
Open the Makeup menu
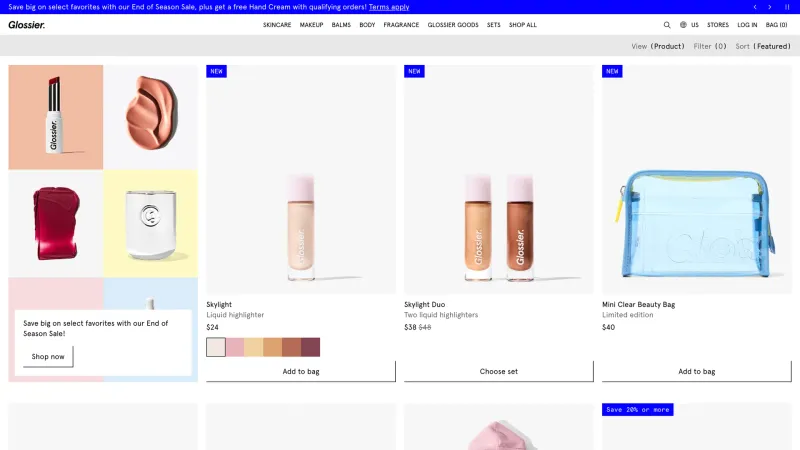pos(311,24)
